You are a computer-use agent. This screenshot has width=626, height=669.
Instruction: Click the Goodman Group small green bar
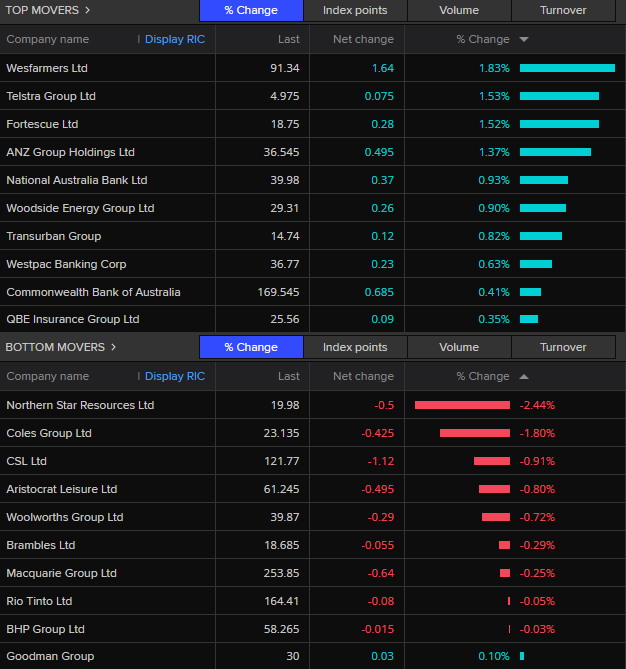click(x=522, y=656)
